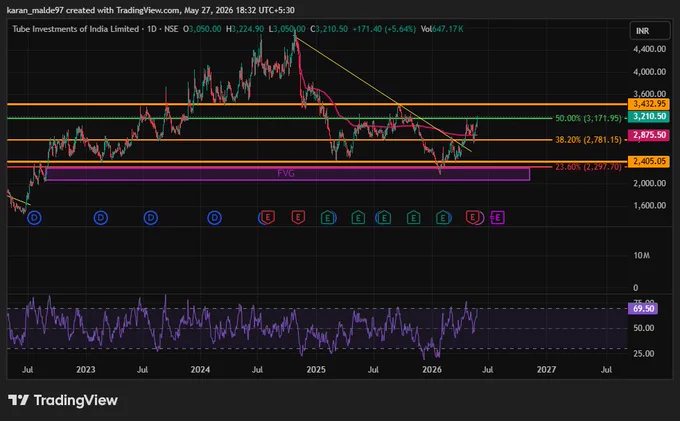Viewport: 680px width, 421px height.
Task: Select the 1D interval label
Action: click(x=151, y=29)
